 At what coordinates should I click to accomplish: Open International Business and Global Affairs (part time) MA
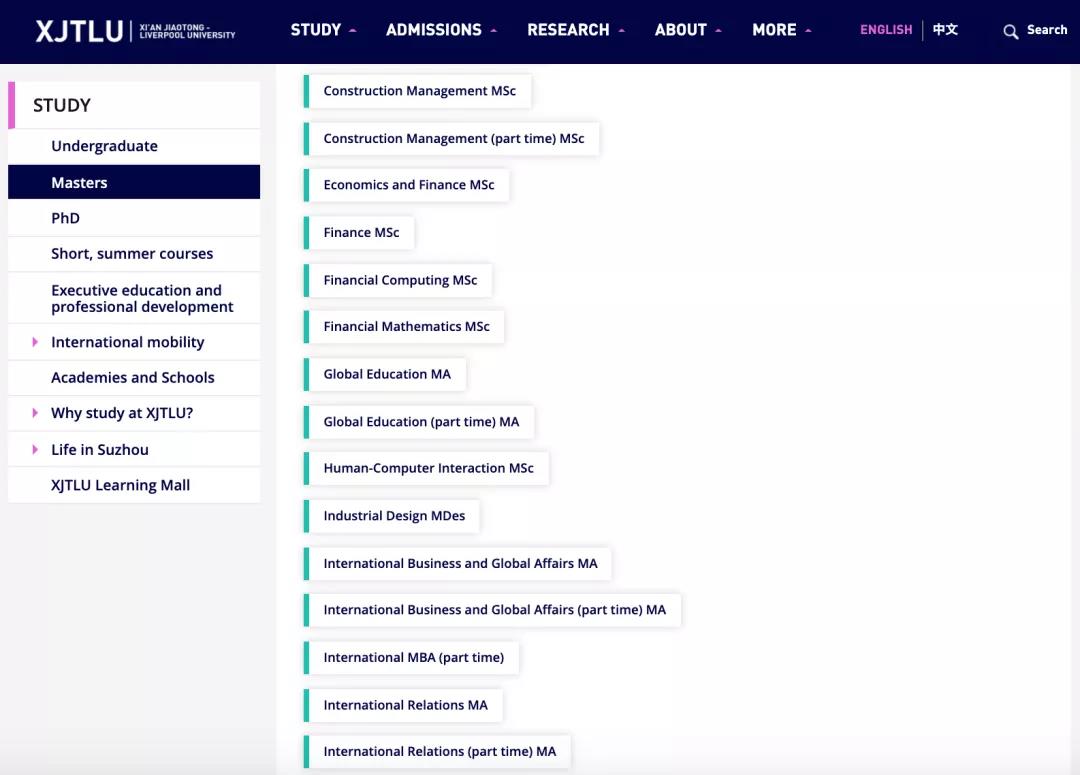[x=492, y=610]
